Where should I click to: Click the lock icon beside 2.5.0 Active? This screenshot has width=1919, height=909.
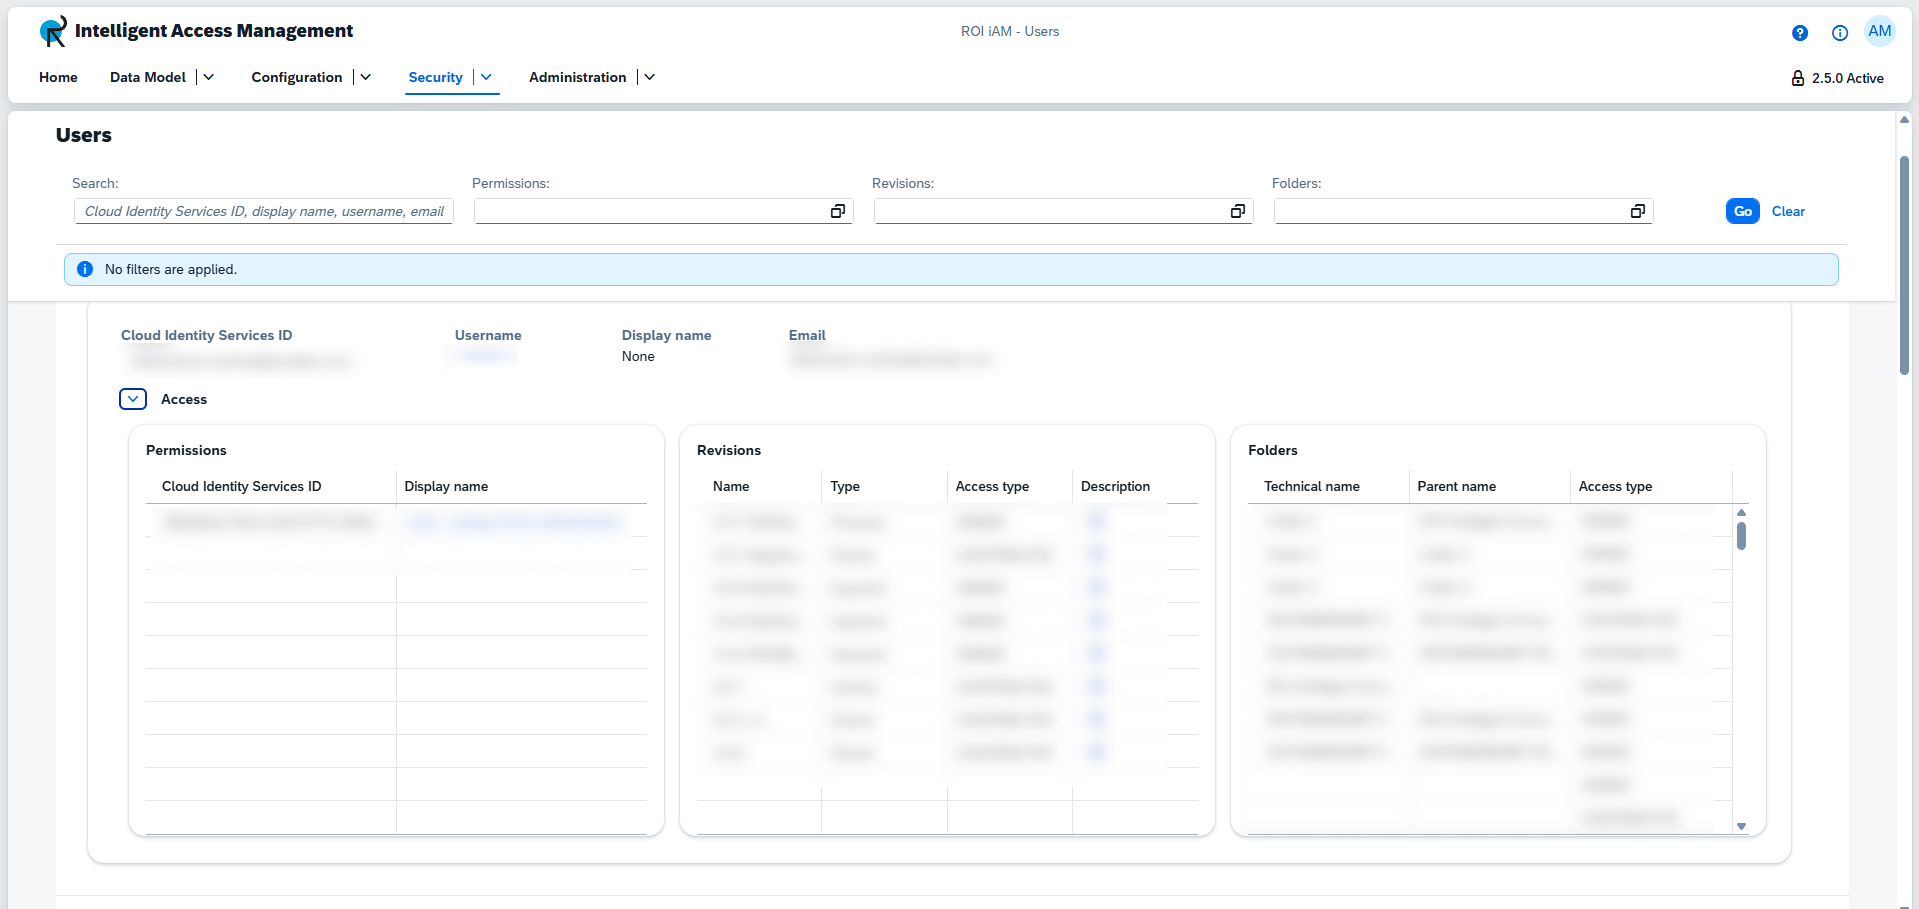[x=1798, y=78]
